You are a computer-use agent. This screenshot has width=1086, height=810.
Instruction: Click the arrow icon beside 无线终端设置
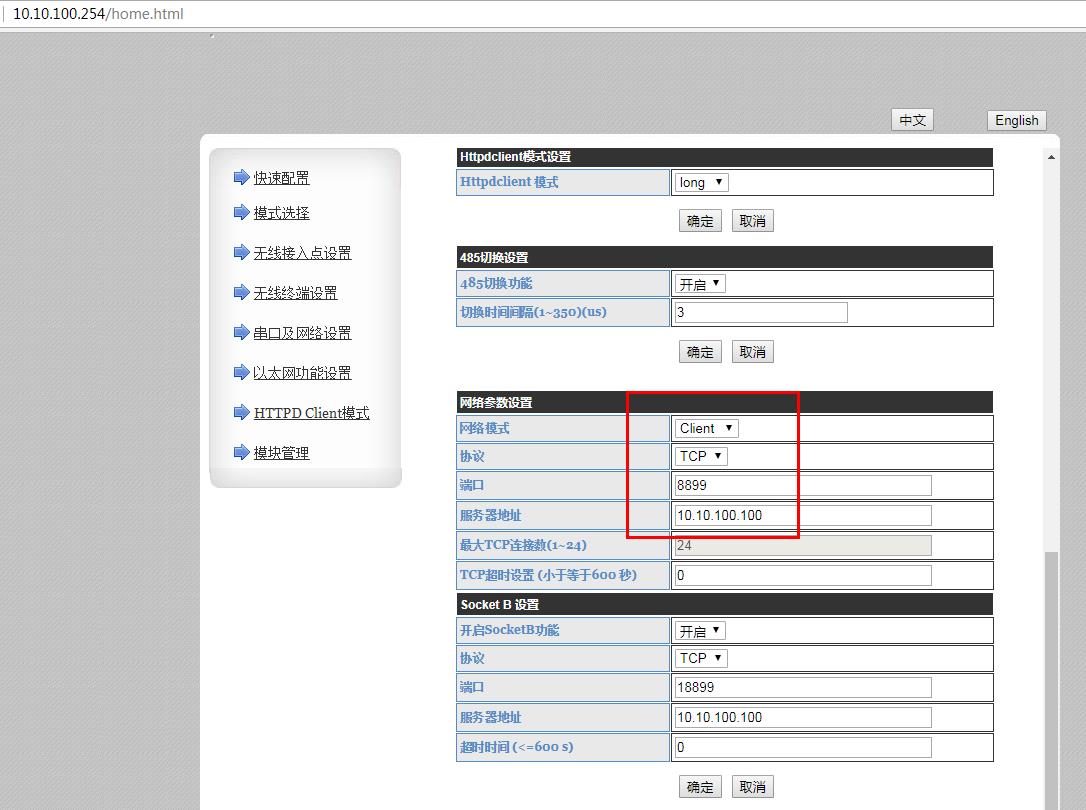(x=241, y=293)
